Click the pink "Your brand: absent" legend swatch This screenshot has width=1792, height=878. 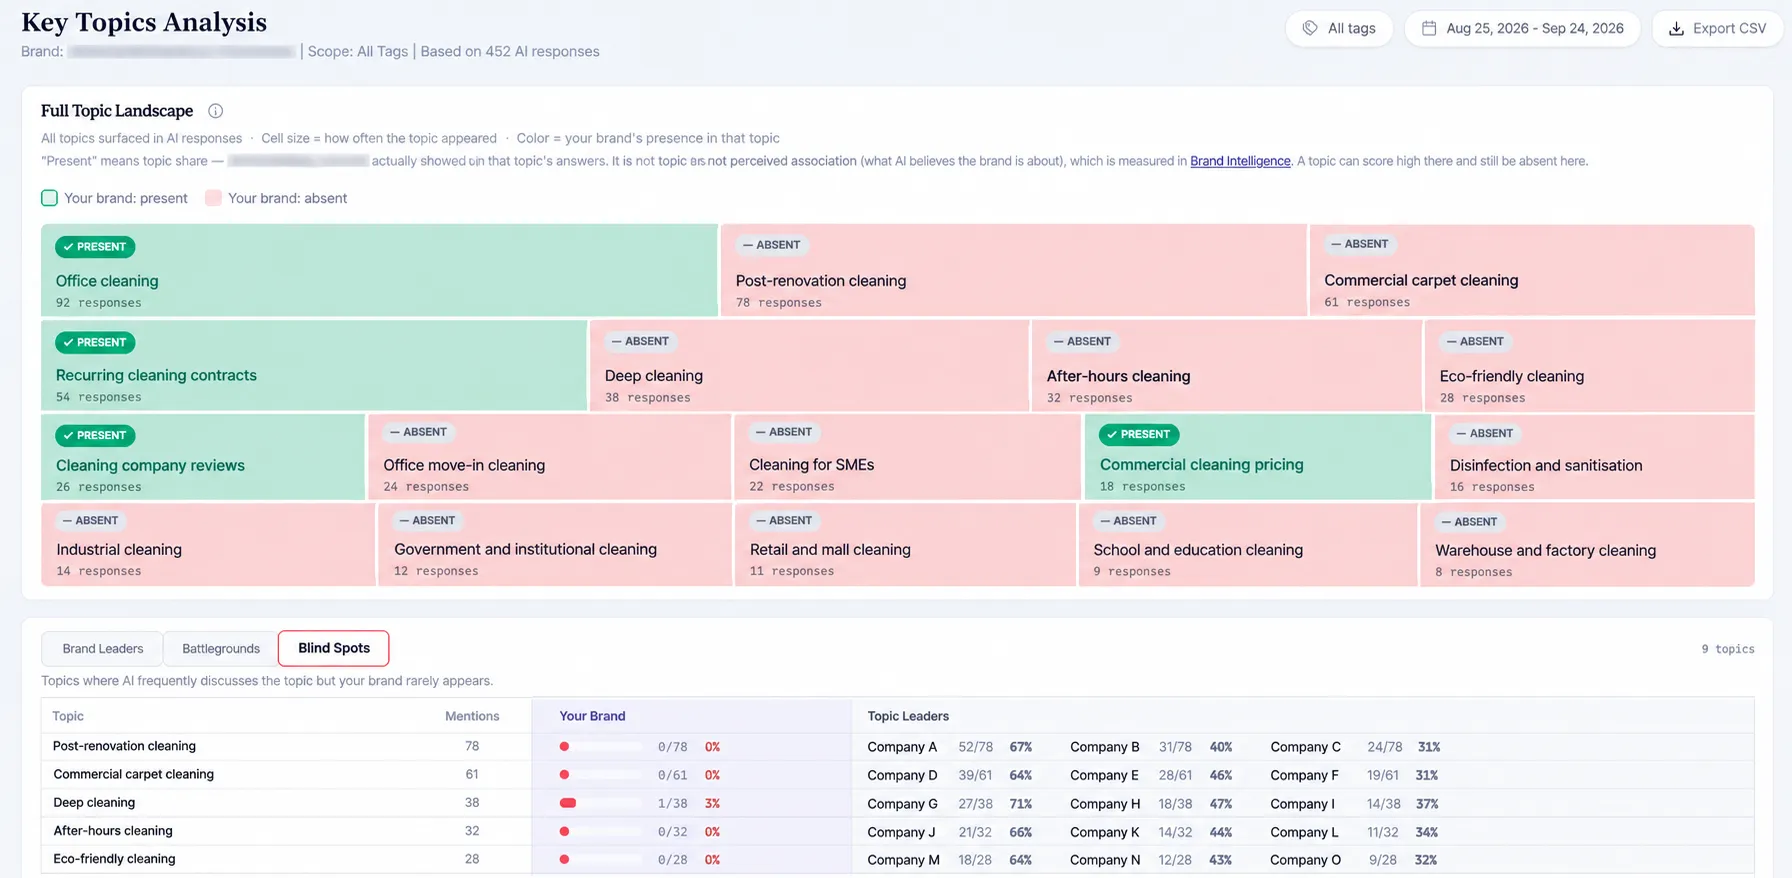point(213,198)
